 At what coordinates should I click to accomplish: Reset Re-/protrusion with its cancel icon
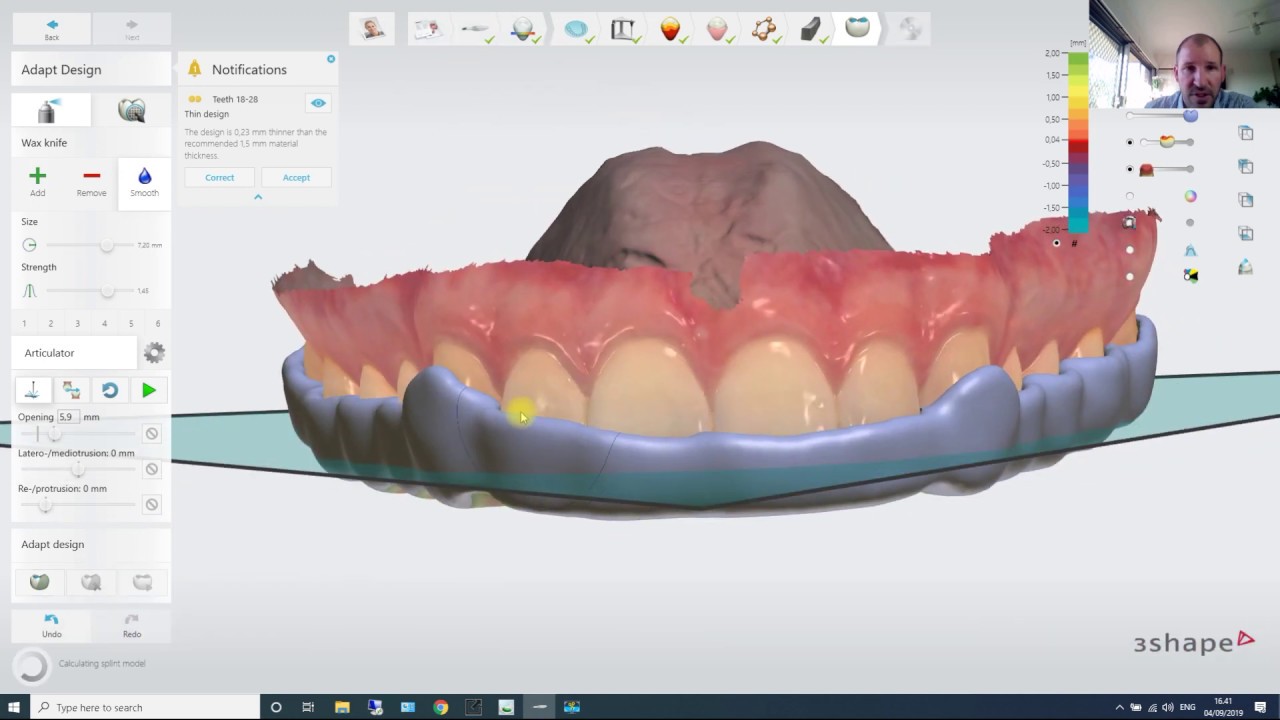pyautogui.click(x=152, y=504)
